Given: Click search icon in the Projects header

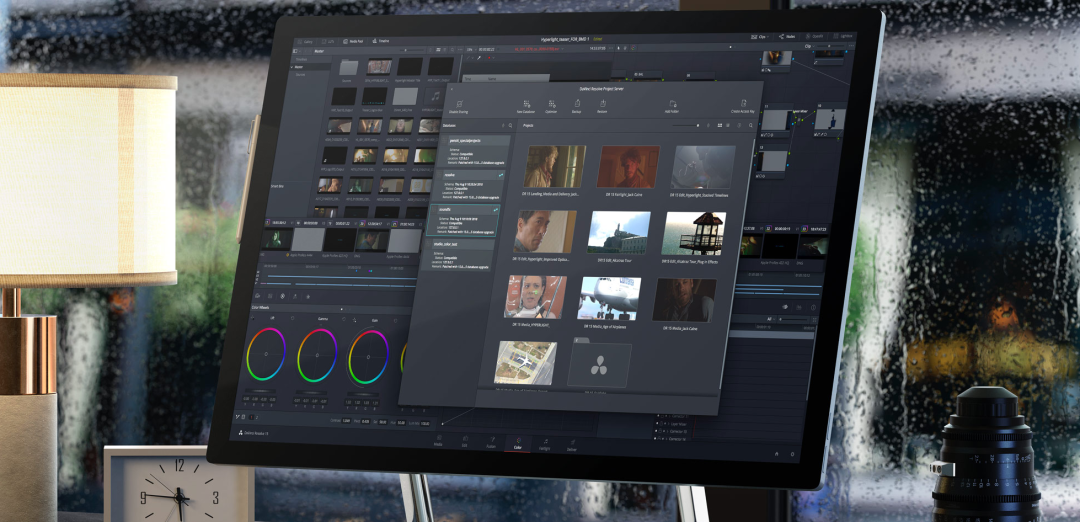Looking at the screenshot, I should click(x=749, y=126).
